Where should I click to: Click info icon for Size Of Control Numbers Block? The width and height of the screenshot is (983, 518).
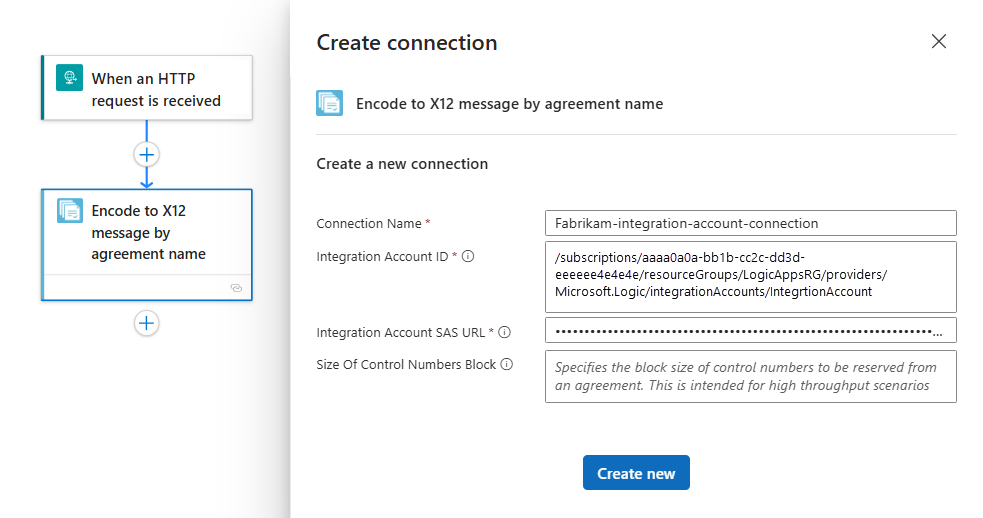pos(507,365)
